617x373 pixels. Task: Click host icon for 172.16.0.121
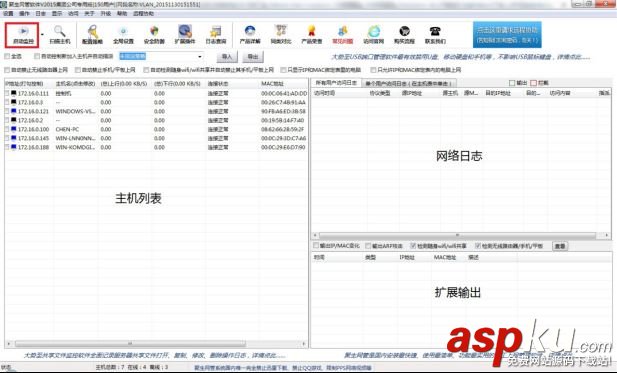click(14, 111)
